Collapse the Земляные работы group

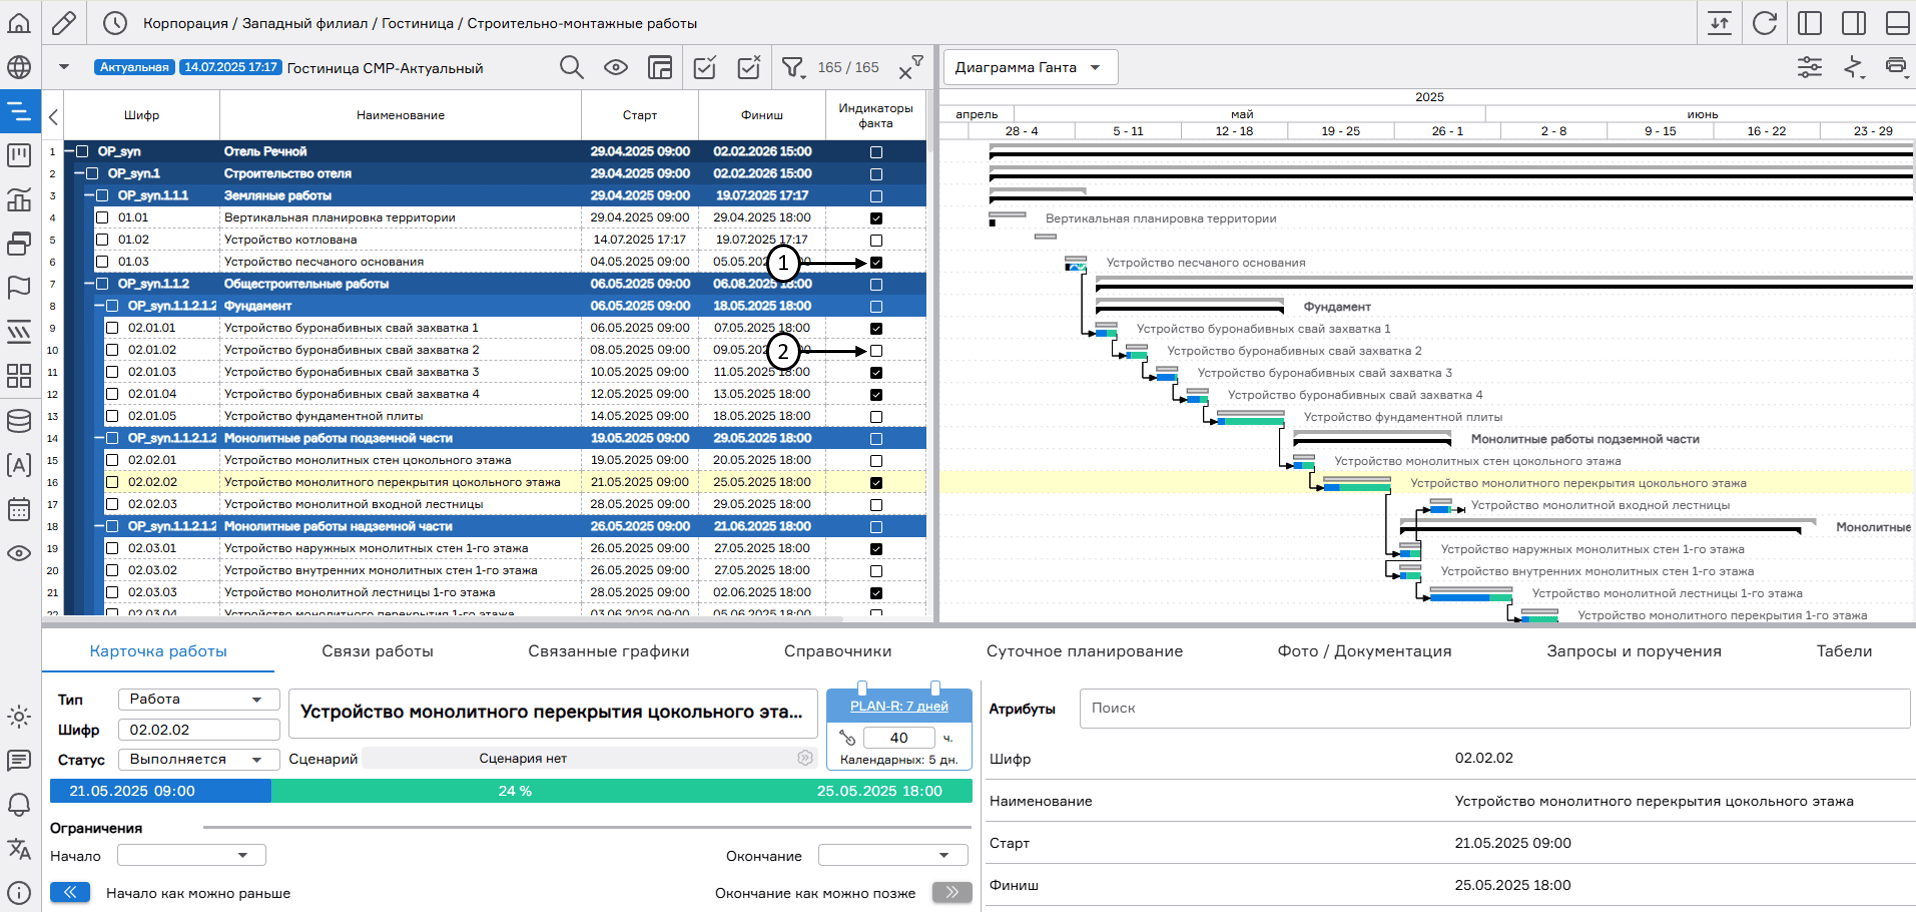[x=89, y=196]
